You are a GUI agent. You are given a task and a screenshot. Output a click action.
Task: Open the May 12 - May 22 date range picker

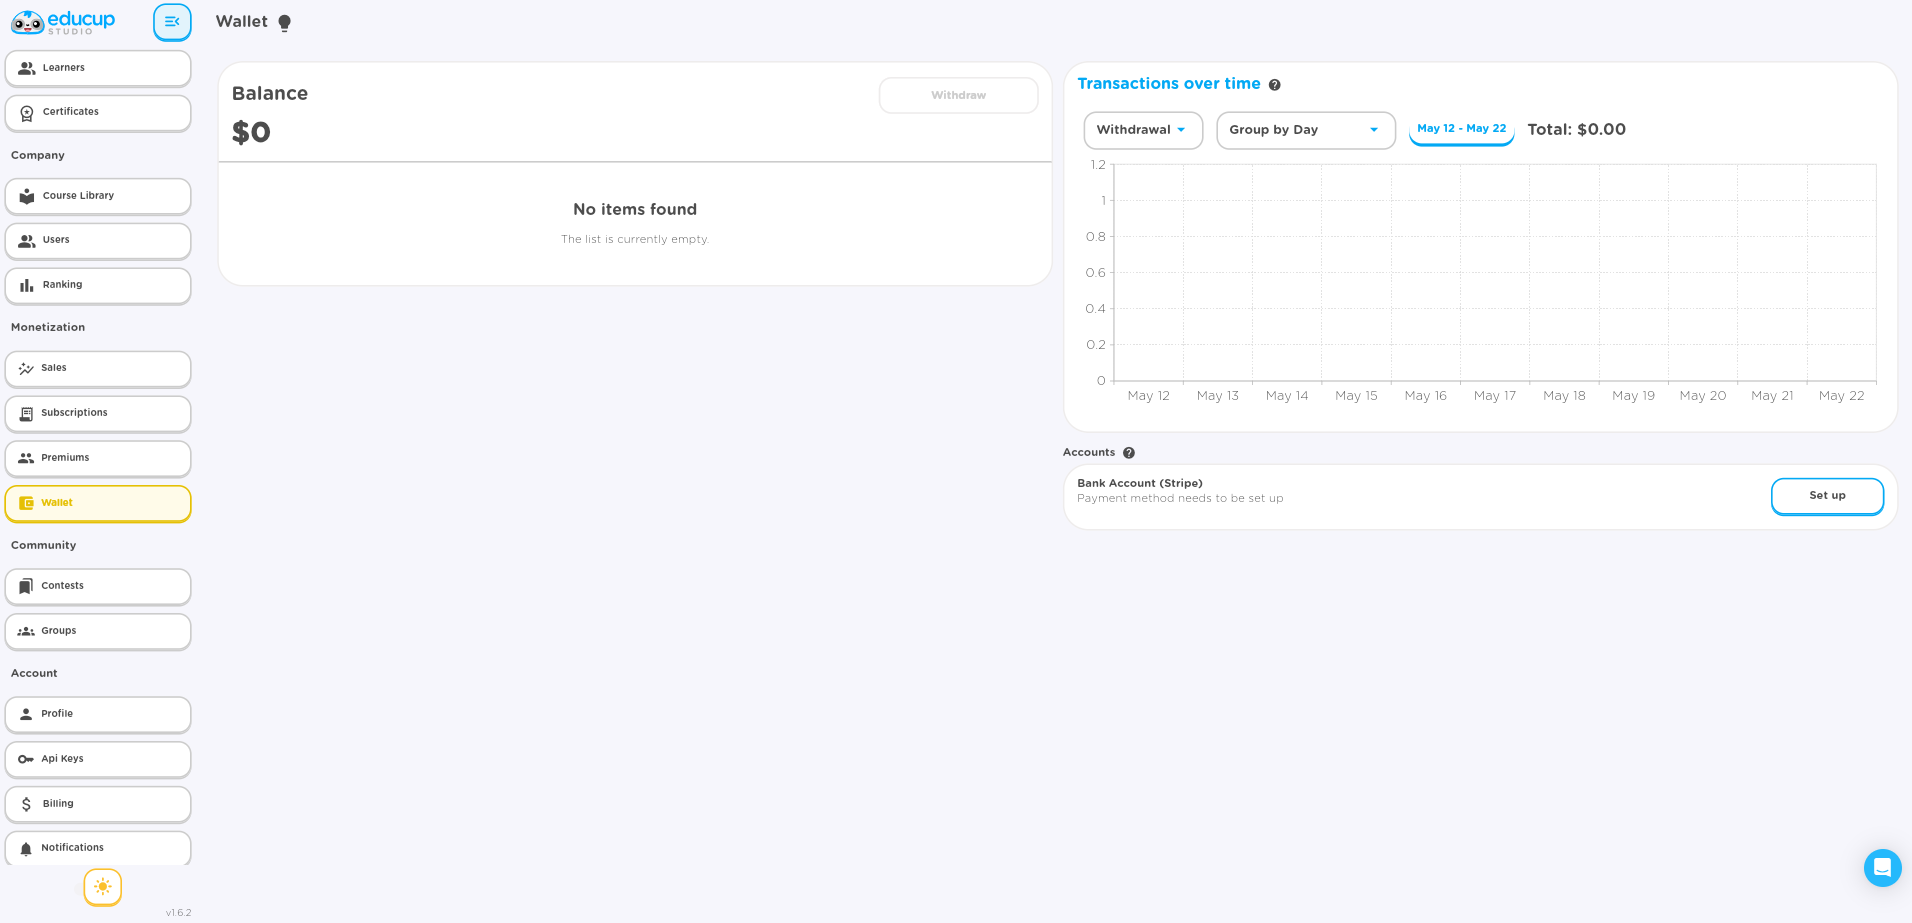1461,129
